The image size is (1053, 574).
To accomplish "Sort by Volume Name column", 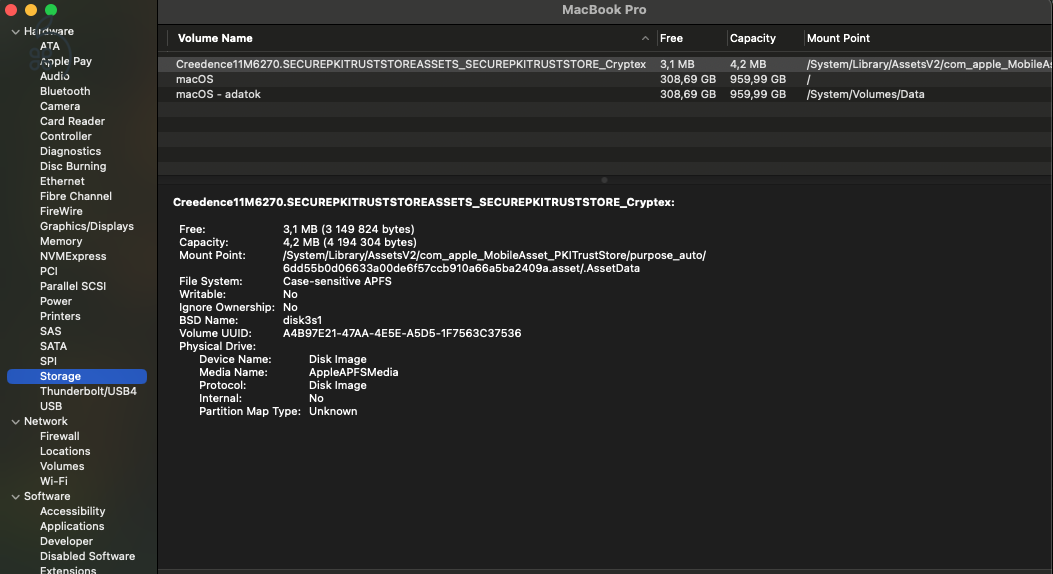I will click(x=215, y=38).
